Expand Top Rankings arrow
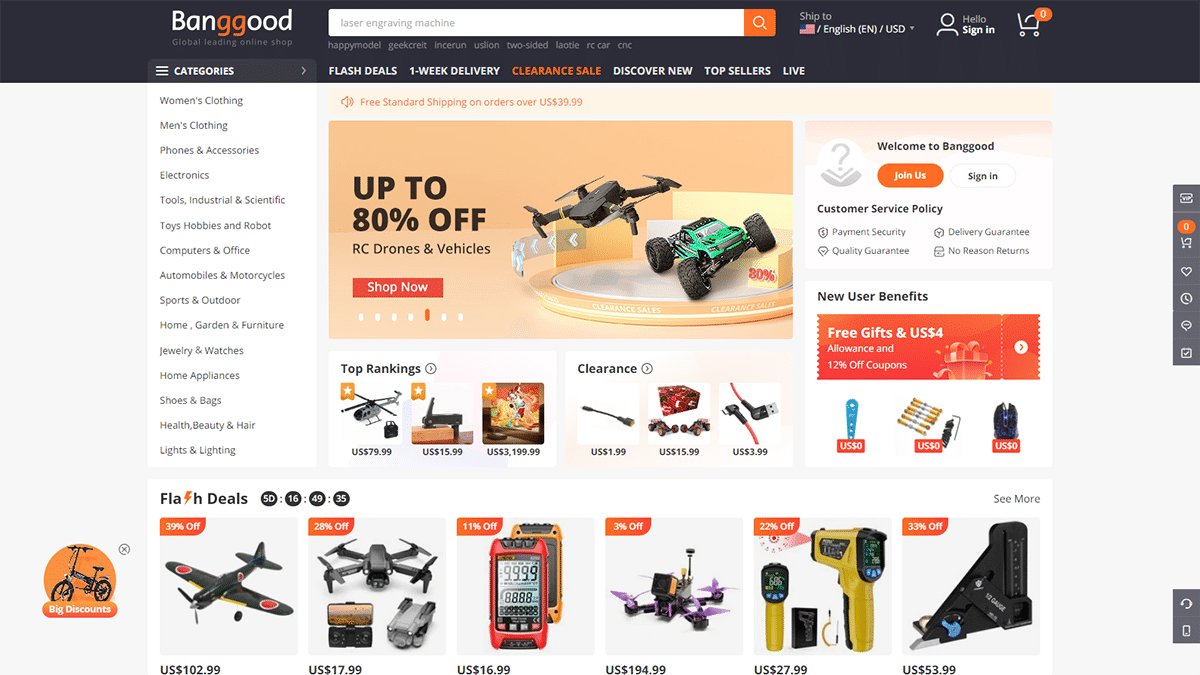This screenshot has height=675, width=1200. 431,368
